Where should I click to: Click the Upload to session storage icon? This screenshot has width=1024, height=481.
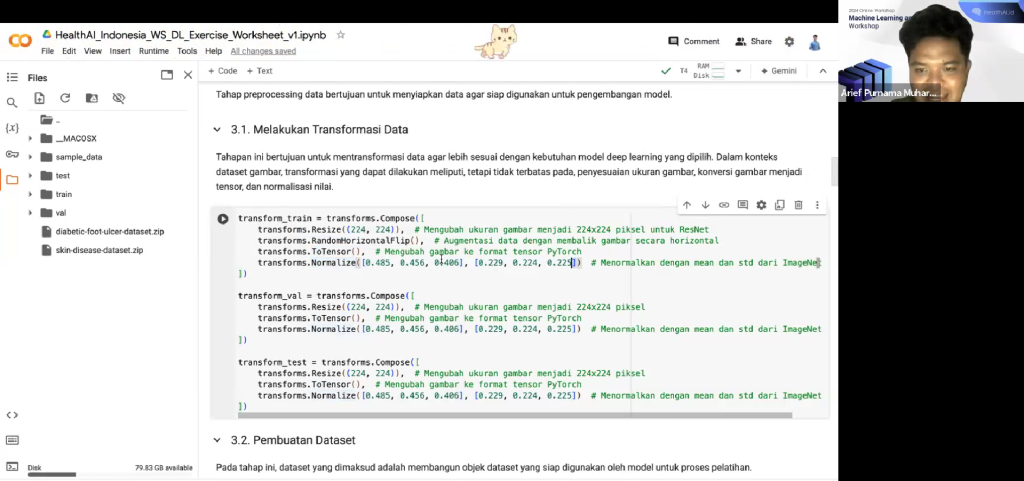click(x=39, y=98)
